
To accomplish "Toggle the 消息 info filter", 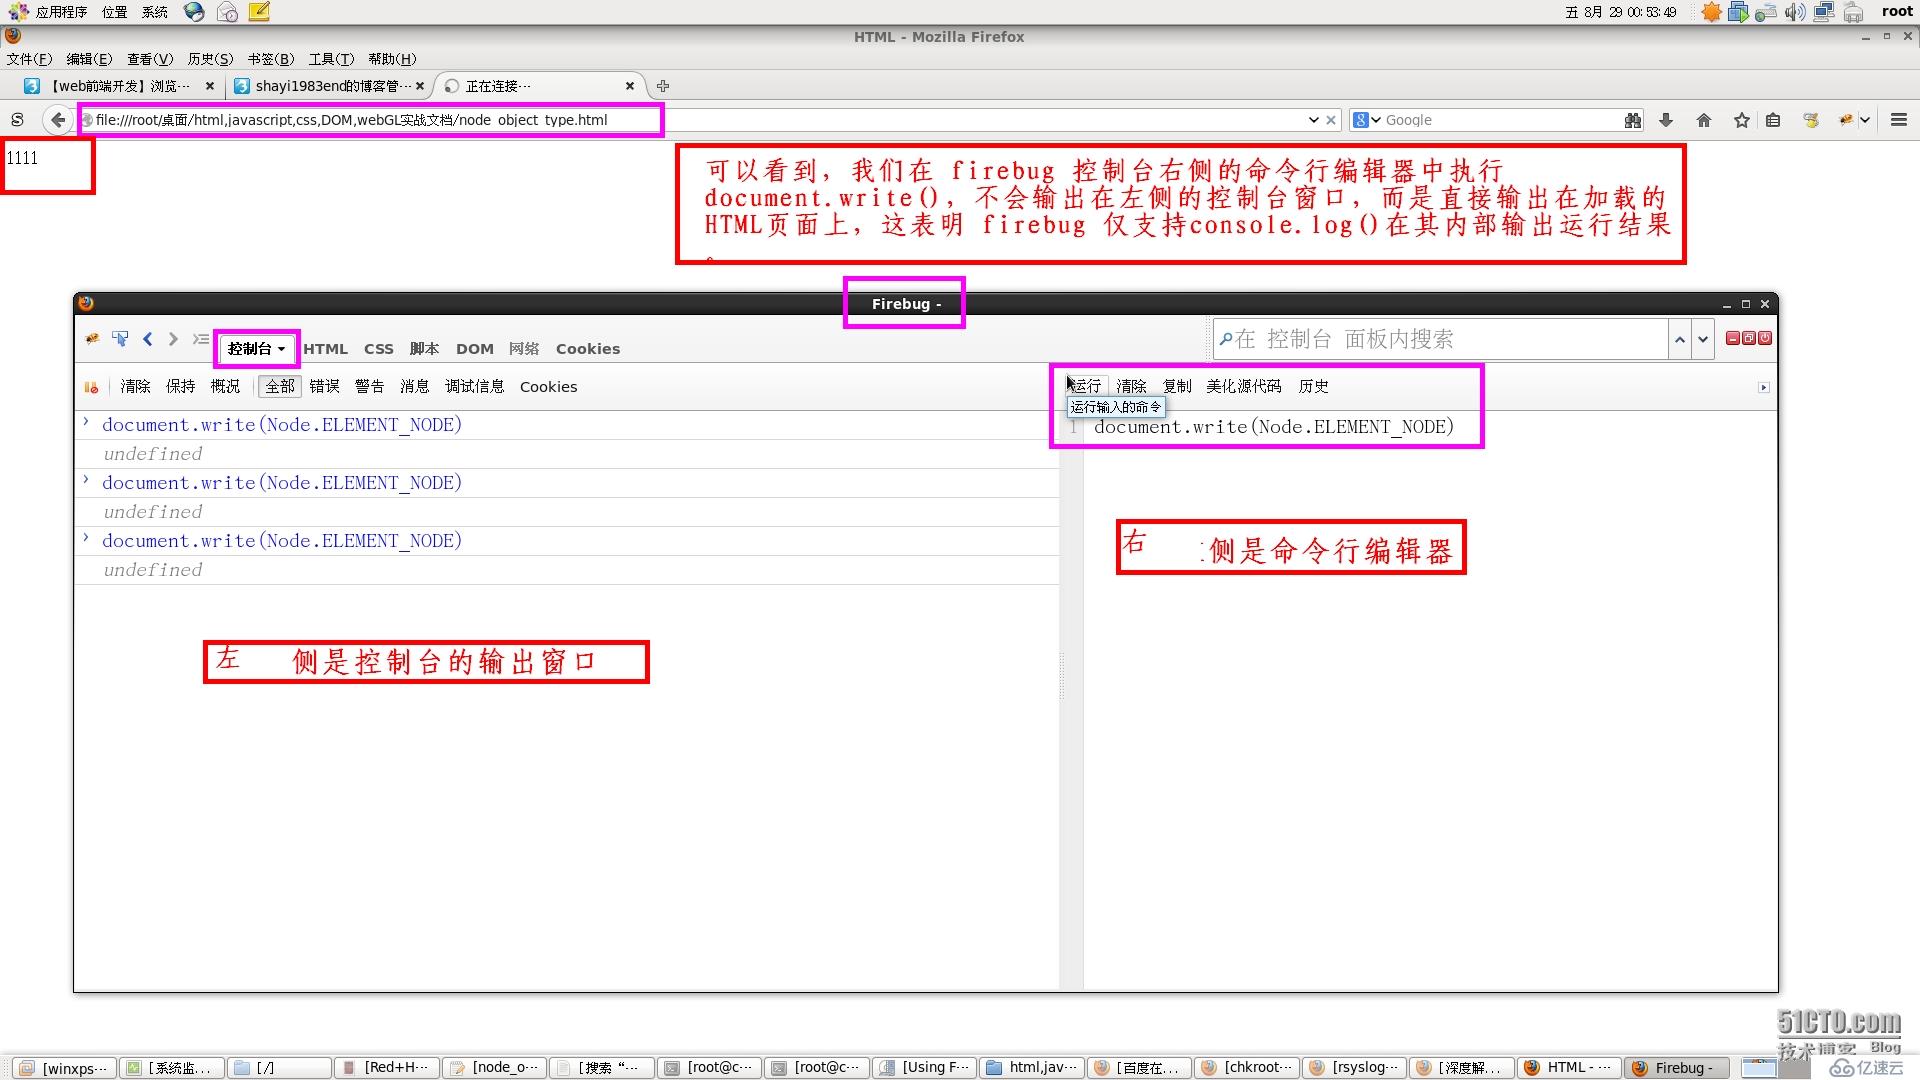I will pyautogui.click(x=415, y=387).
